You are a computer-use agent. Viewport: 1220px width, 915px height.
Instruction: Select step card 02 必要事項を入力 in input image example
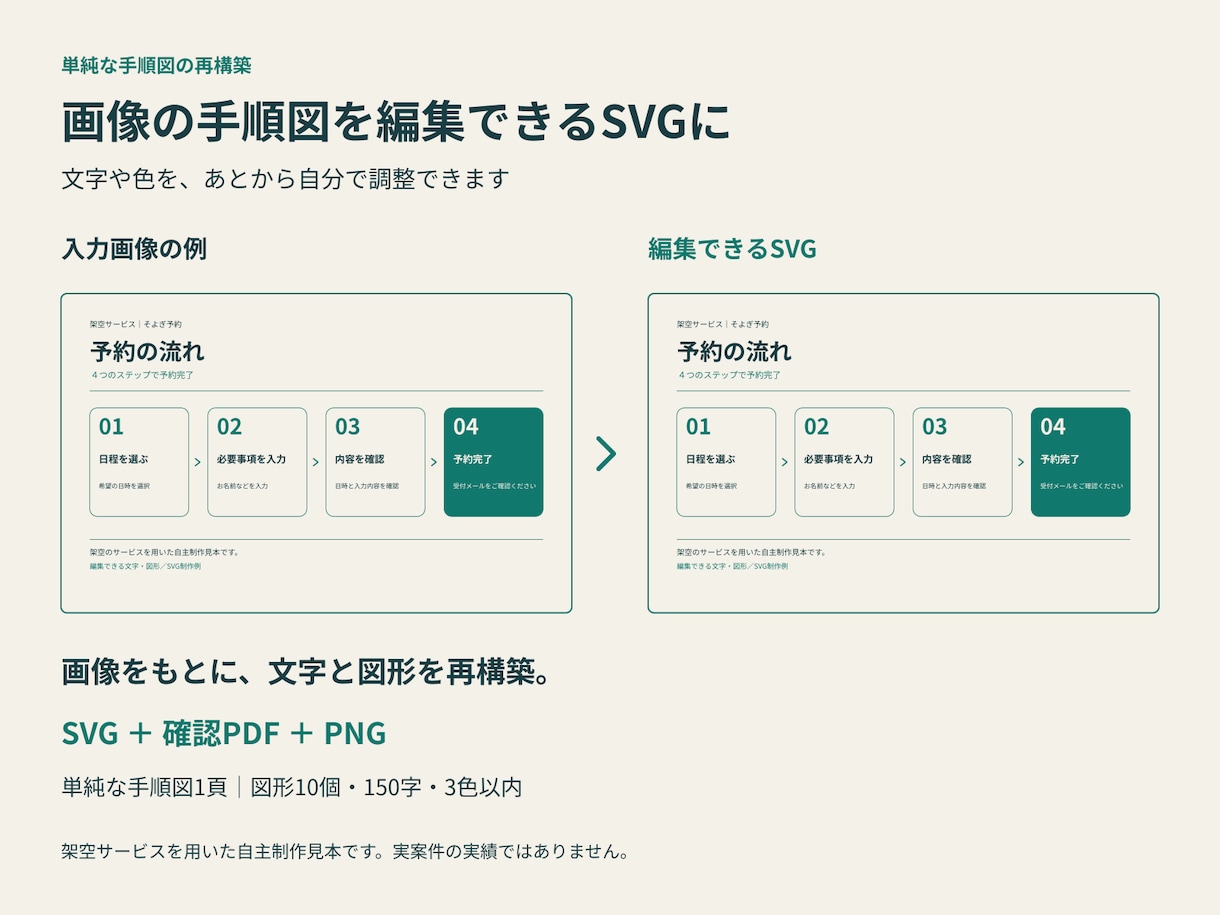click(x=257, y=462)
